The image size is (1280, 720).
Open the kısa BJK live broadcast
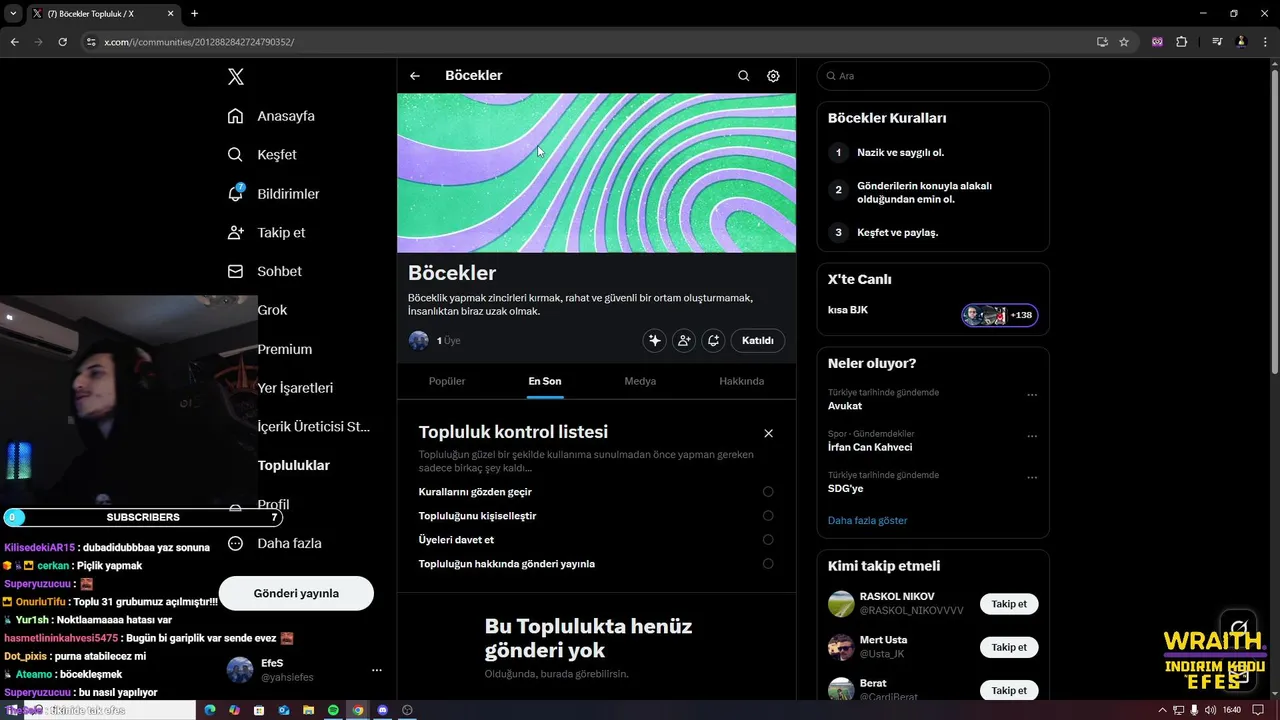848,310
